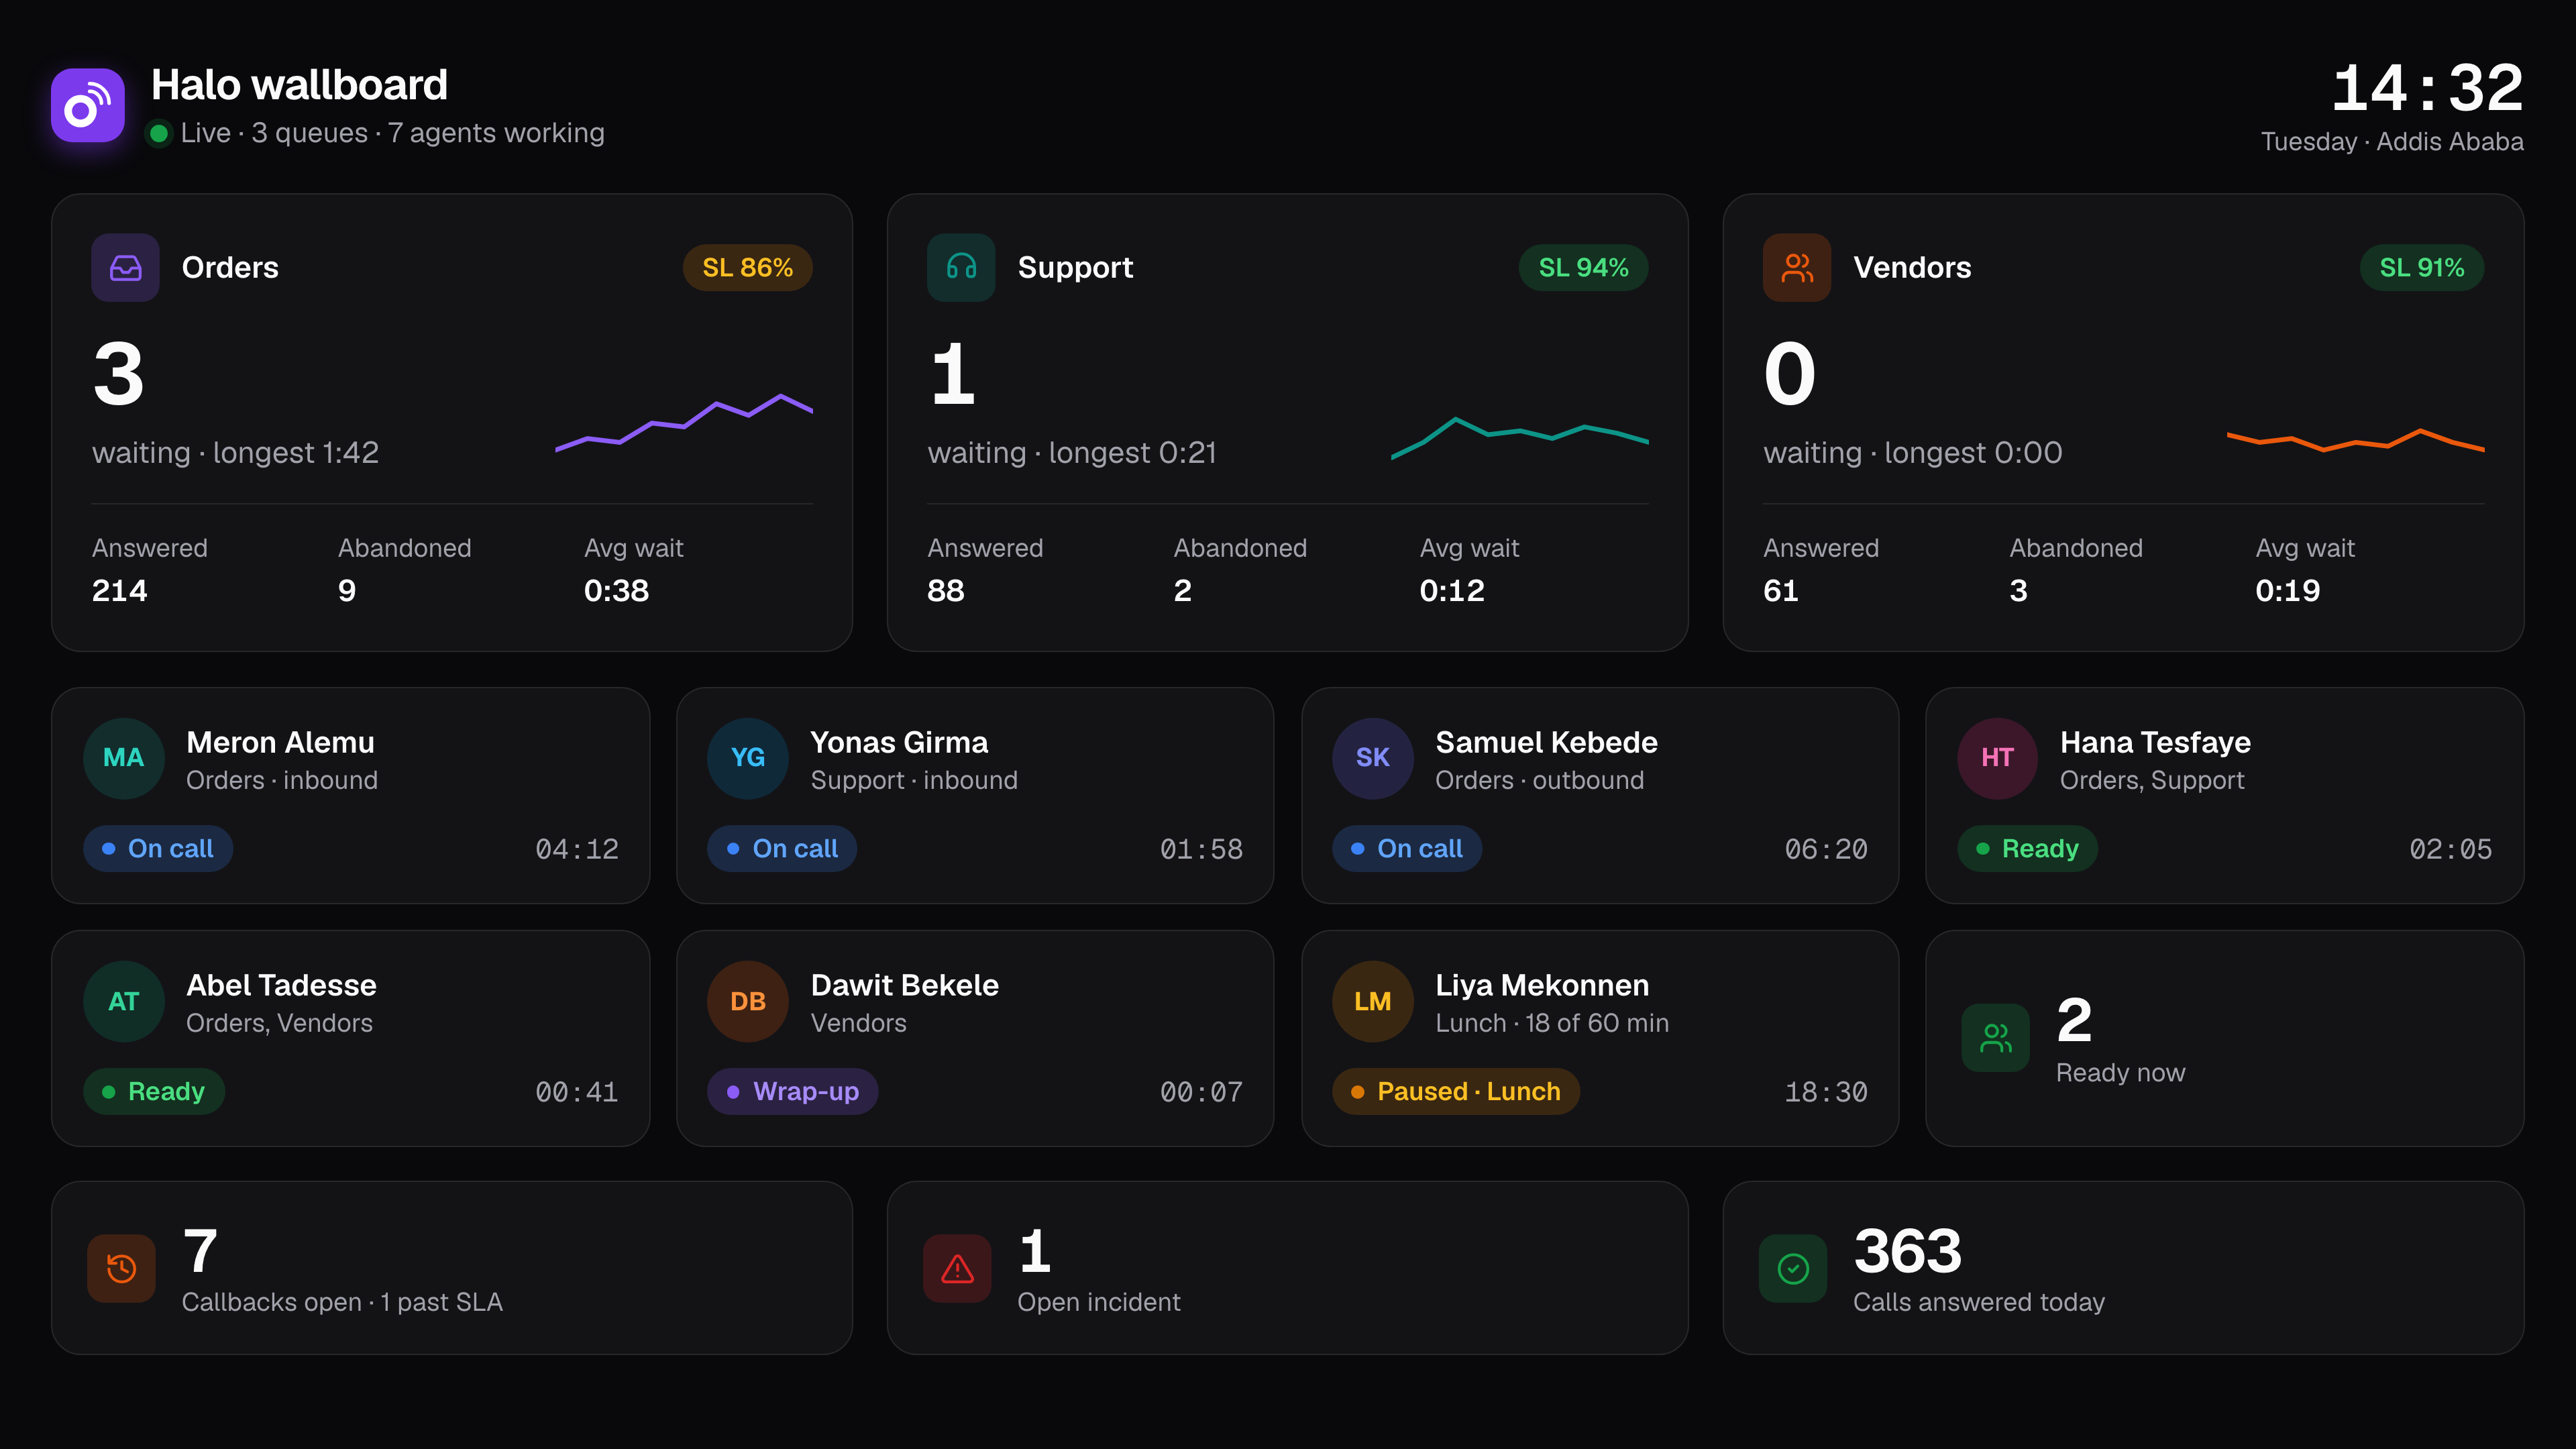
Task: Click the Vendors queue orange trend sparkline
Action: click(x=2356, y=440)
